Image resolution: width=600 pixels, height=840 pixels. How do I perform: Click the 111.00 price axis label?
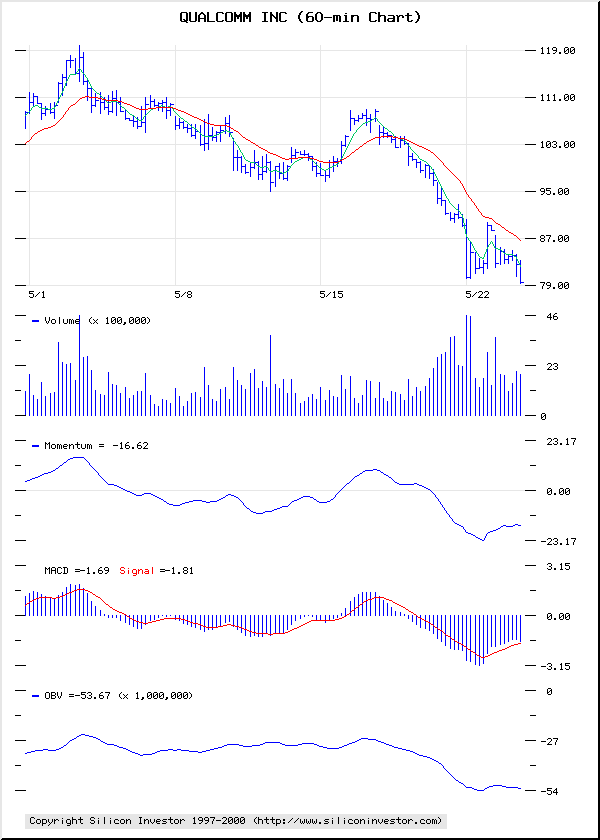pos(558,98)
